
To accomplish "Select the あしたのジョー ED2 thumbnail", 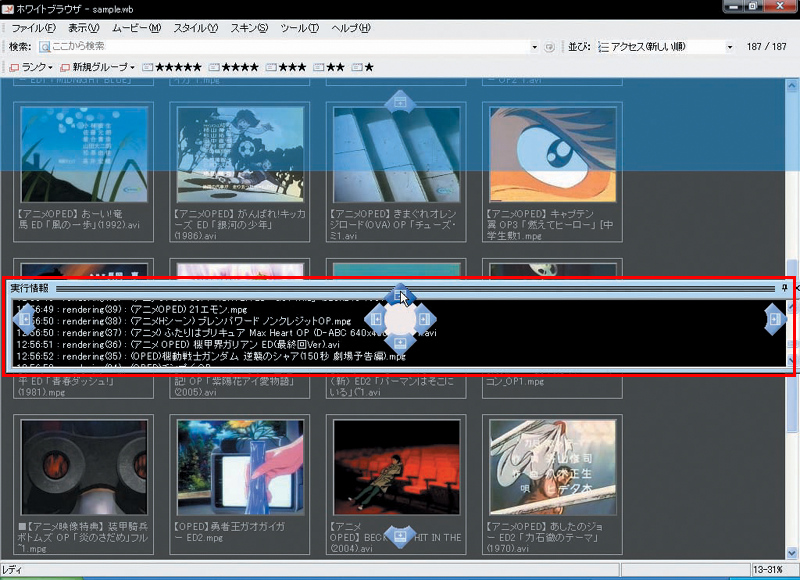I will click(x=553, y=467).
